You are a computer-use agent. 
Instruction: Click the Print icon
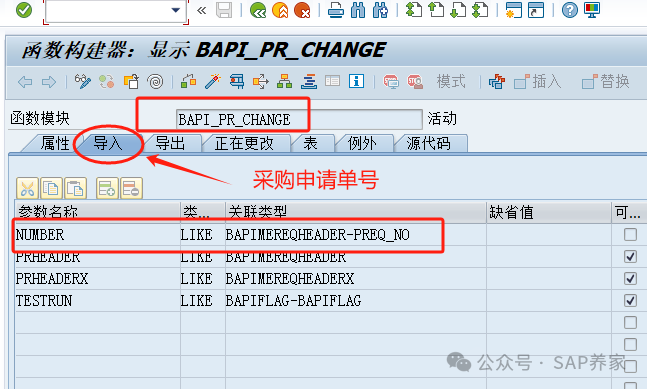[x=335, y=10]
